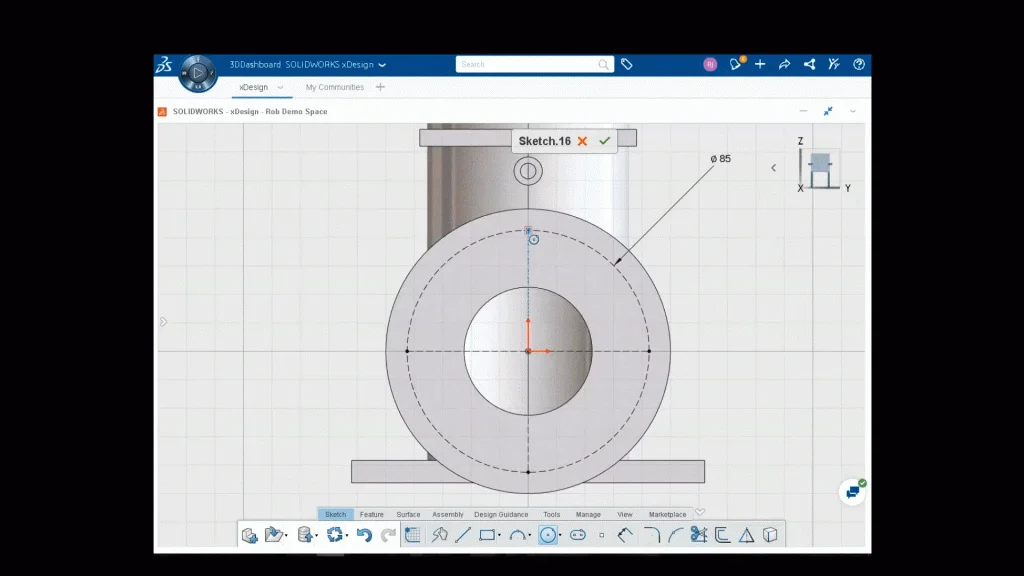Click the Offset entities tool
1024x576 pixels.
(721, 535)
